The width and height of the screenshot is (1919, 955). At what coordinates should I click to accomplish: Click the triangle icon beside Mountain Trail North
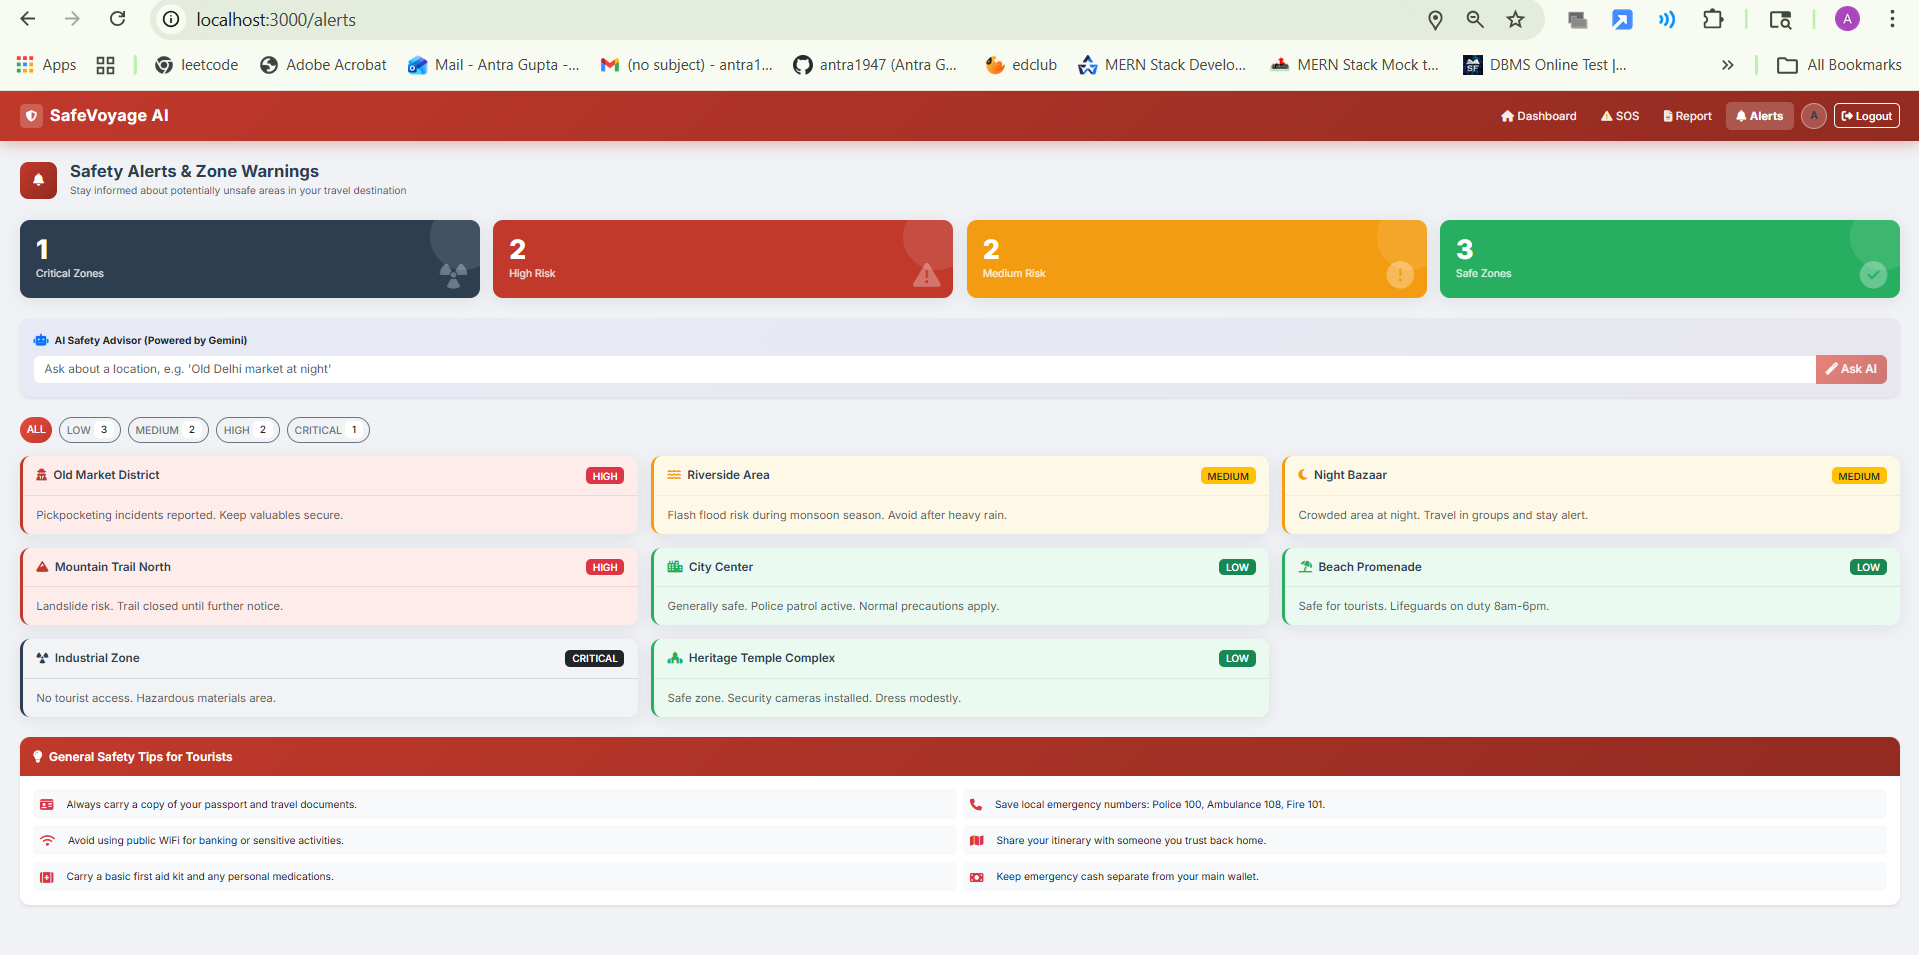pyautogui.click(x=42, y=567)
